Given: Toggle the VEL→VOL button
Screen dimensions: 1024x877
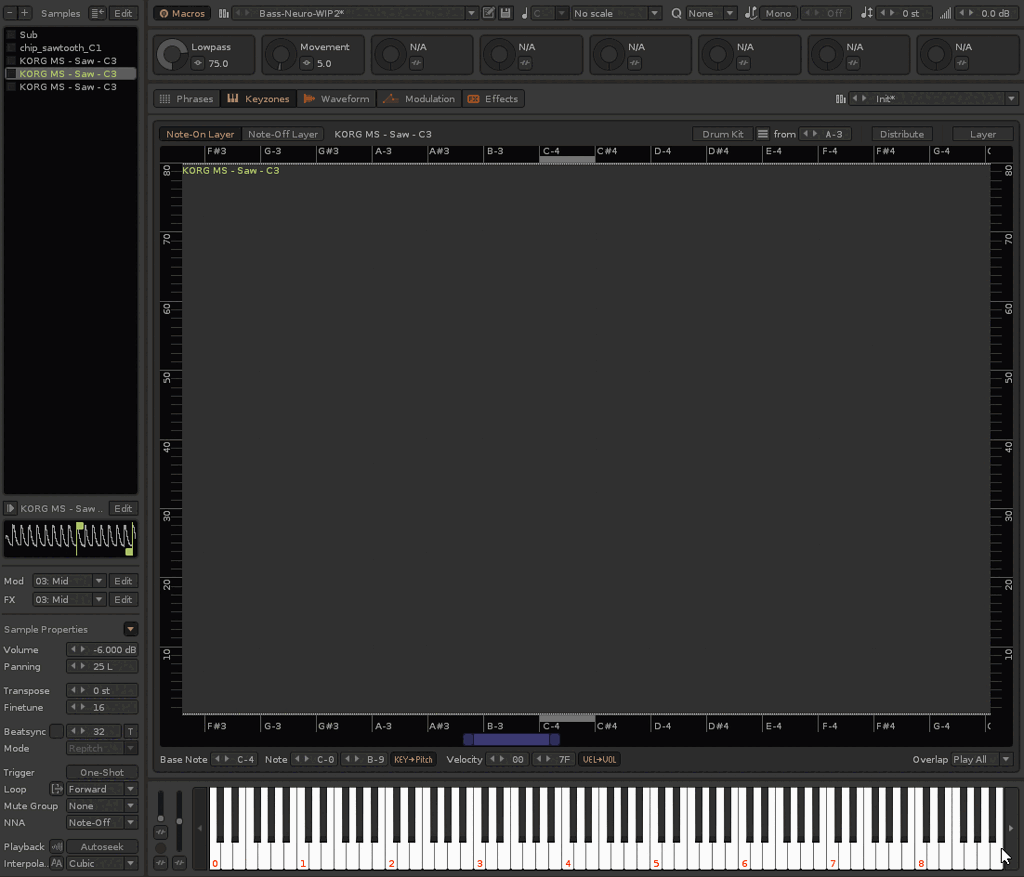Looking at the screenshot, I should pyautogui.click(x=599, y=759).
